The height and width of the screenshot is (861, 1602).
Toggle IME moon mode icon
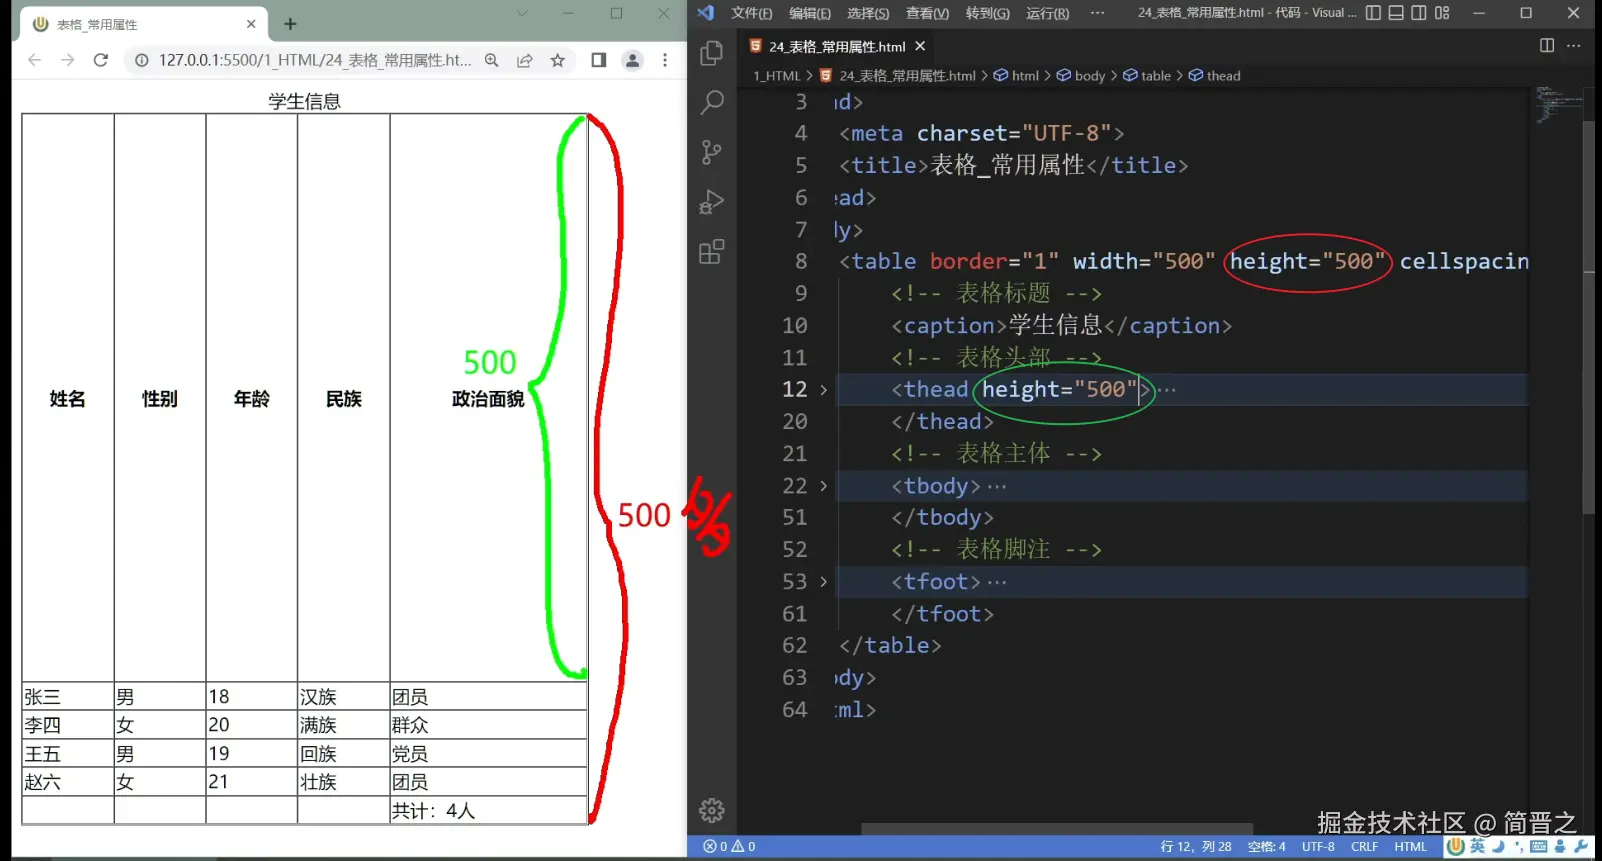pyautogui.click(x=1499, y=846)
